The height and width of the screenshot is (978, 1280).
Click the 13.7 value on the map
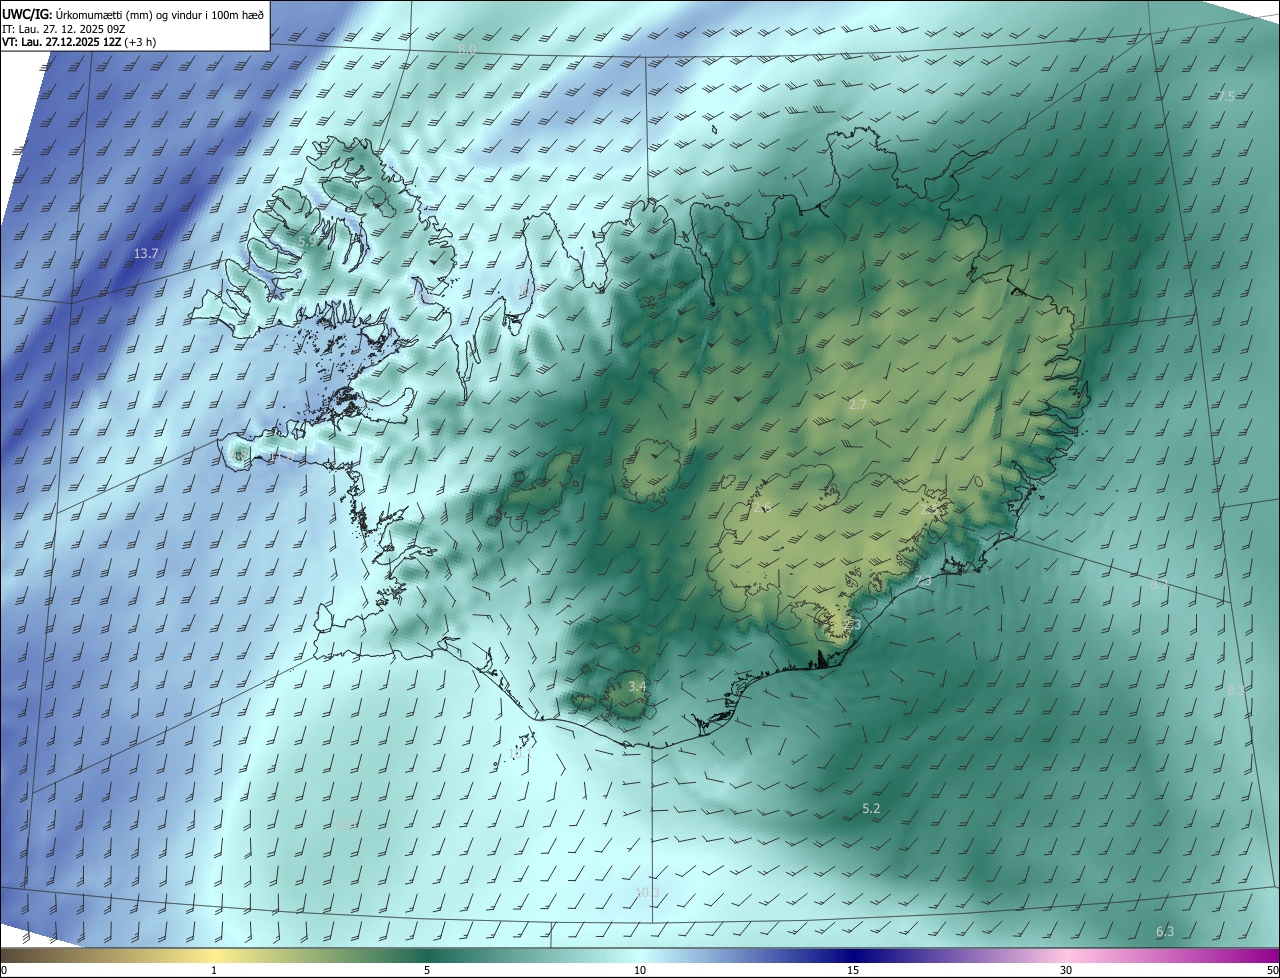146,254
